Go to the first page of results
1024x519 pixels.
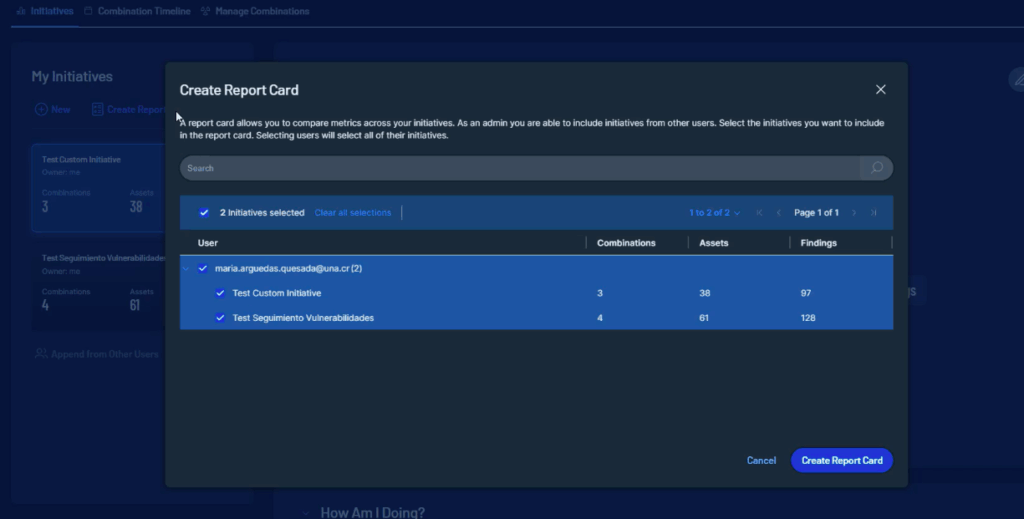tap(760, 213)
